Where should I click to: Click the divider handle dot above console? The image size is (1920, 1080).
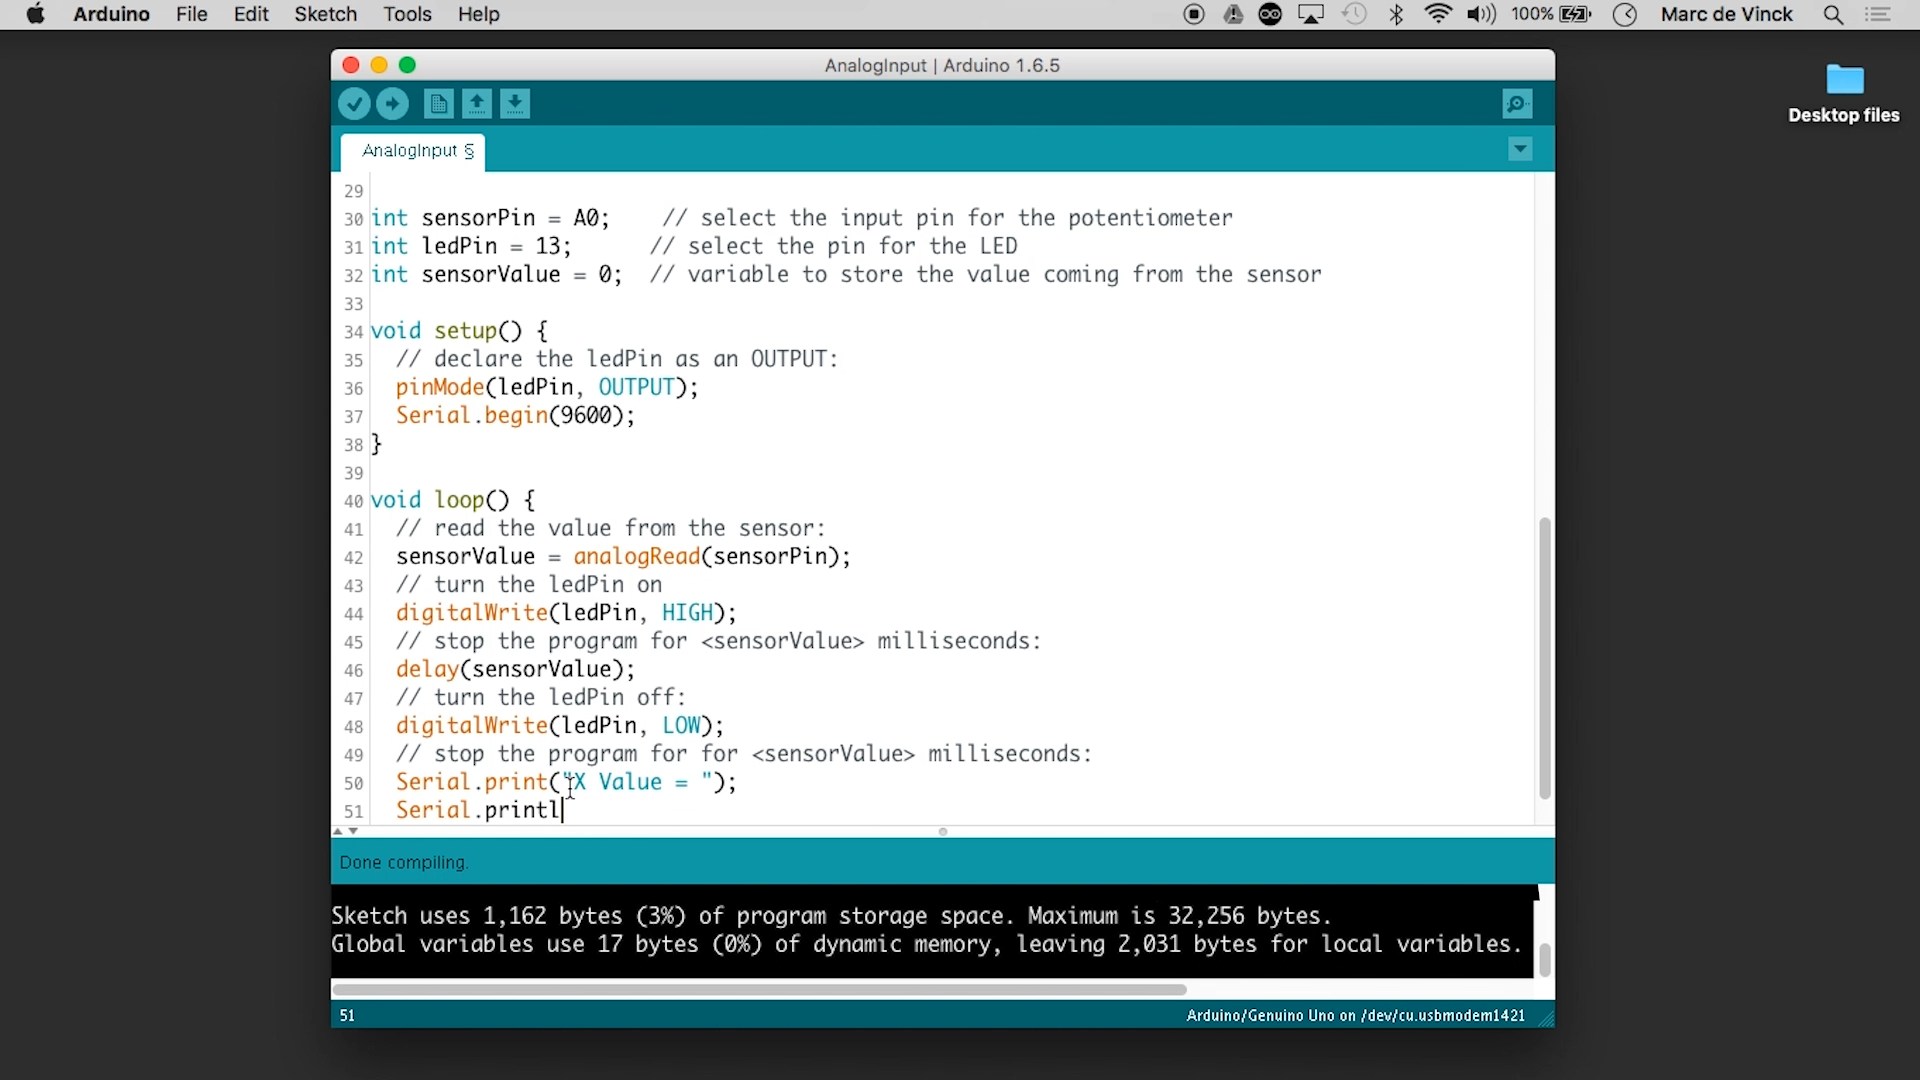click(x=943, y=832)
